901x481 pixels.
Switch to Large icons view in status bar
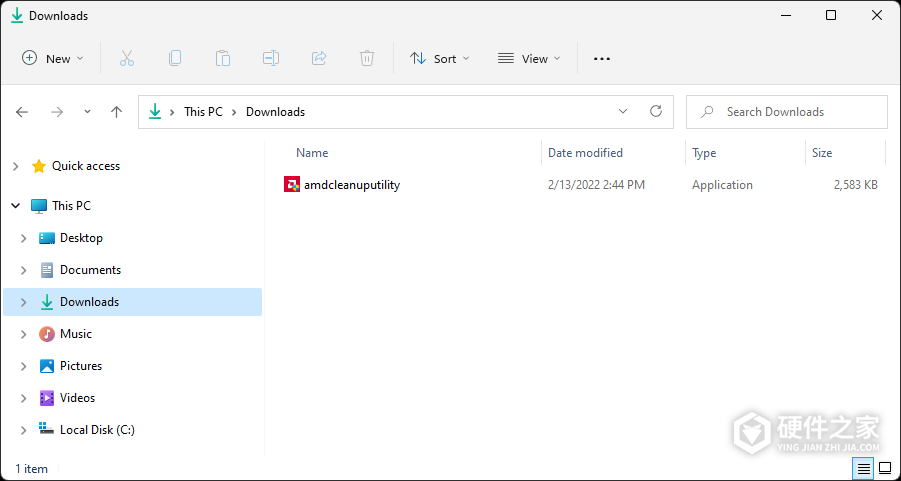click(x=885, y=469)
